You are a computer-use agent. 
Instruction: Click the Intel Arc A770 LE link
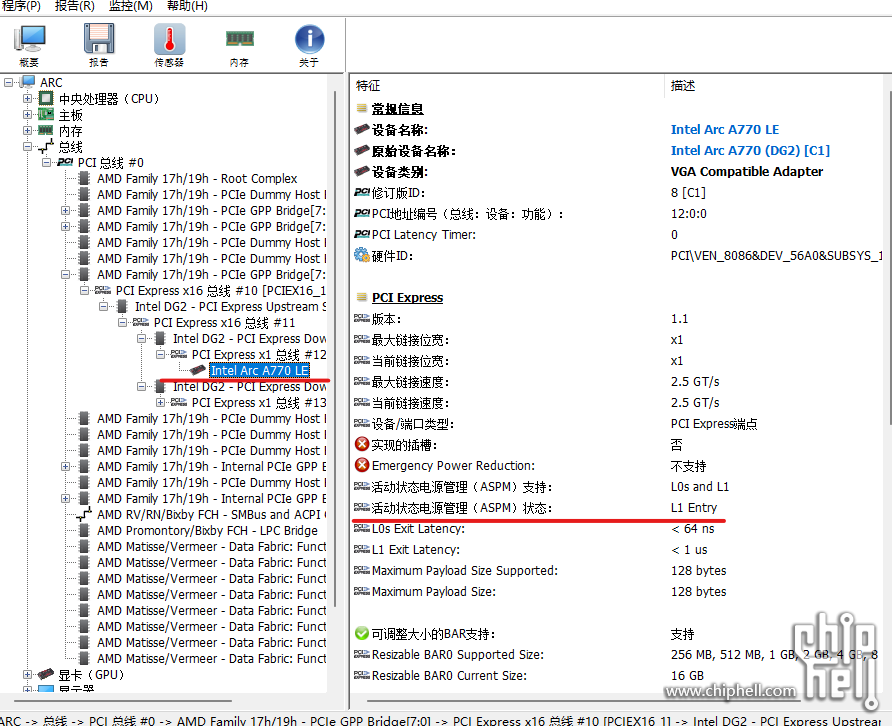[725, 130]
